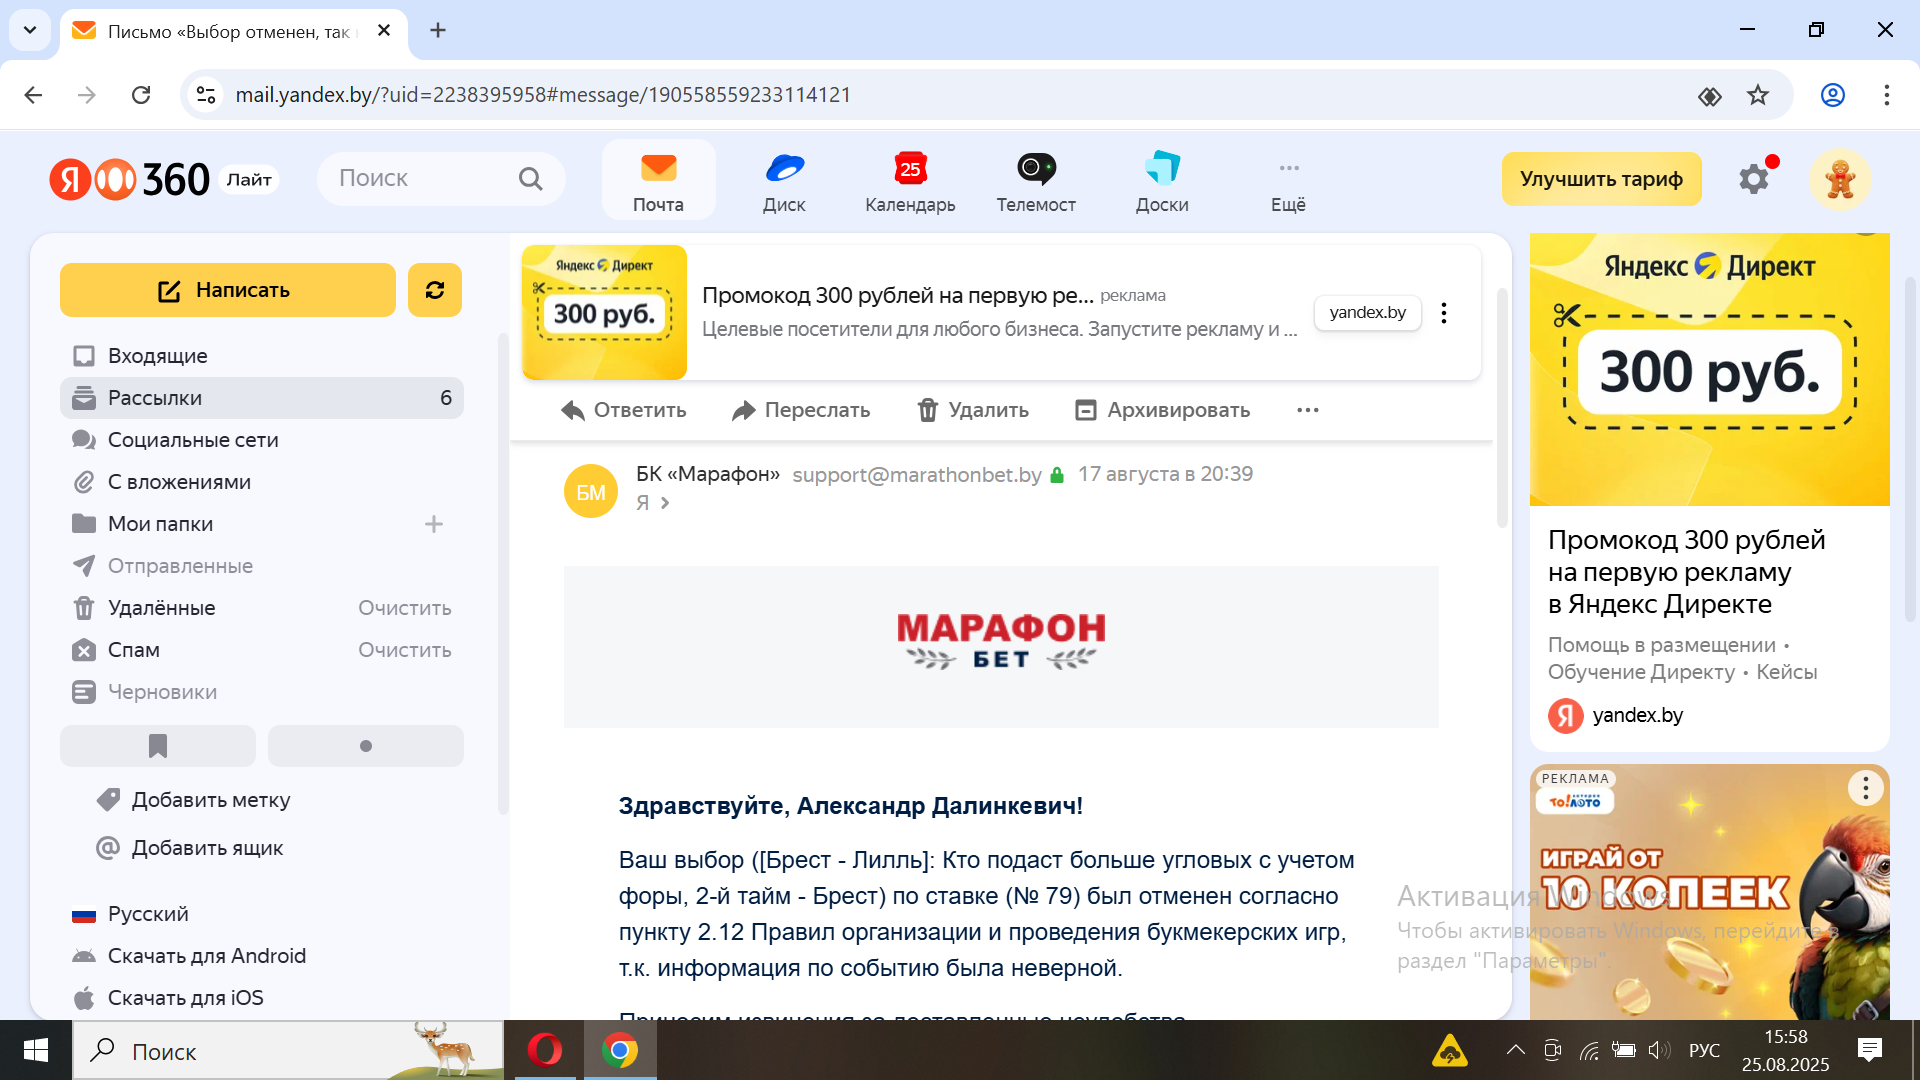Open the Удалённые folder

point(161,608)
